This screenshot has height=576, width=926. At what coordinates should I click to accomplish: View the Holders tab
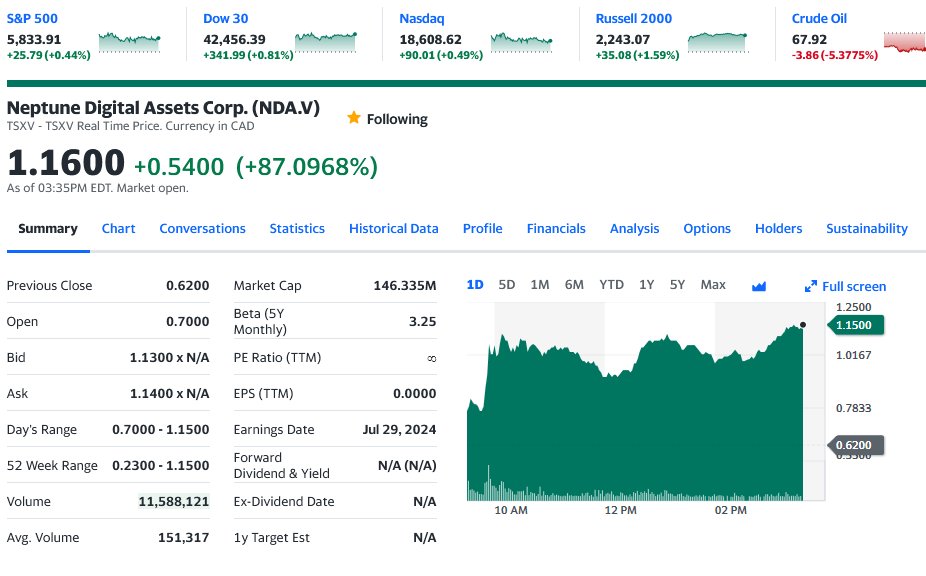pyautogui.click(x=778, y=229)
